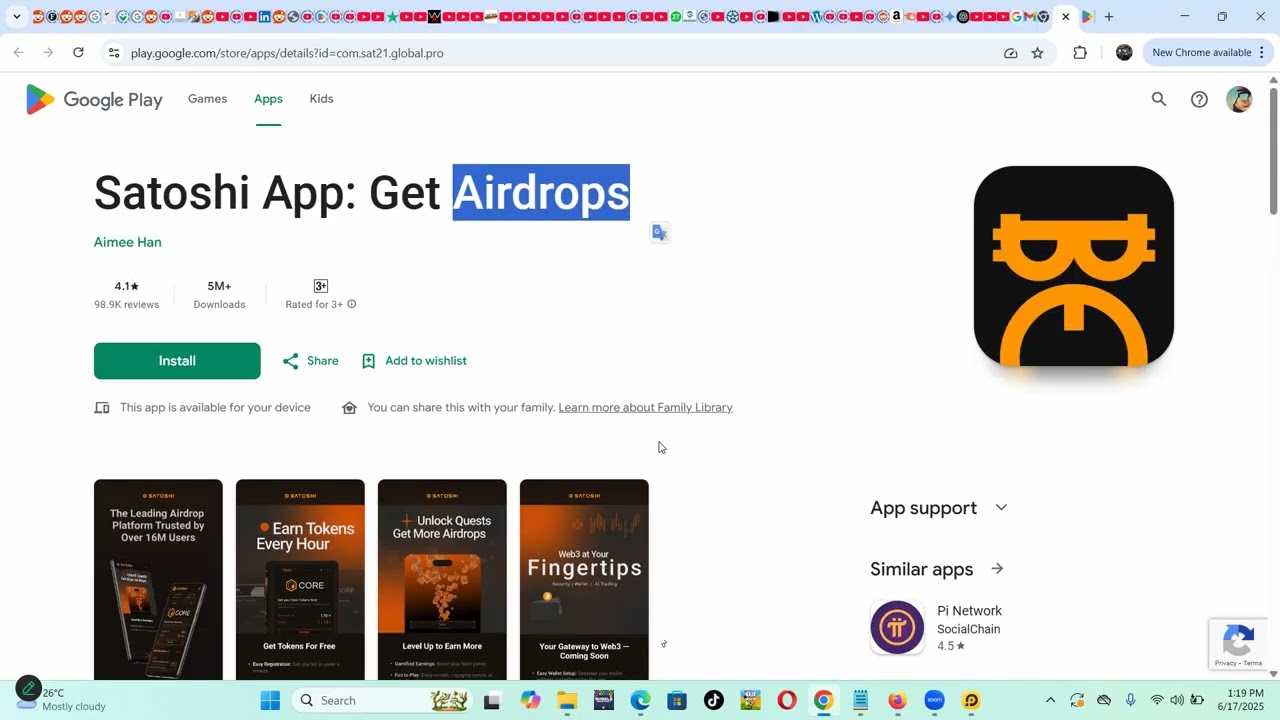Click the reCAPTCHA Privacy link
1280x720 pixels.
1225,663
